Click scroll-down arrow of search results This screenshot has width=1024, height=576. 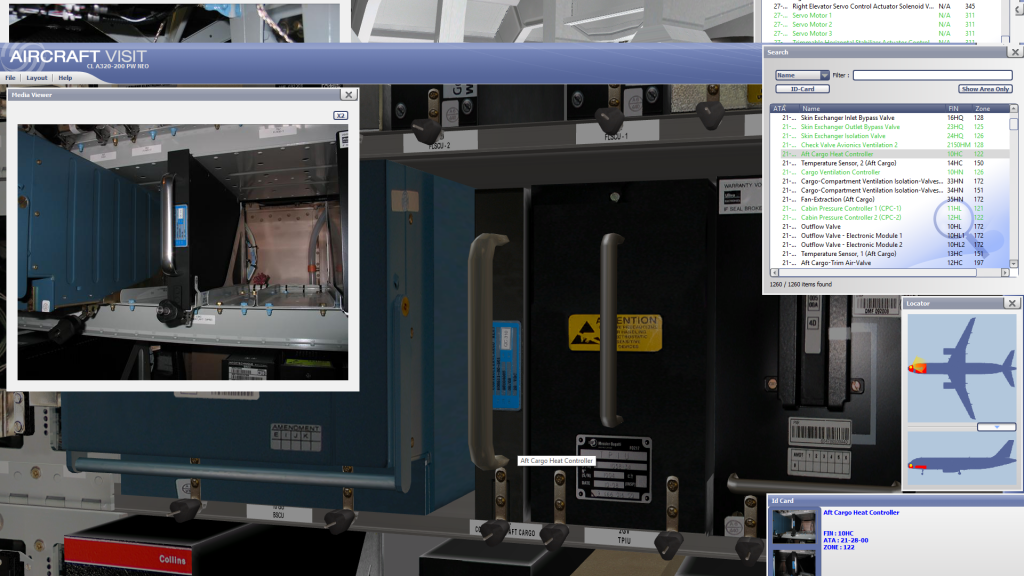(1014, 264)
